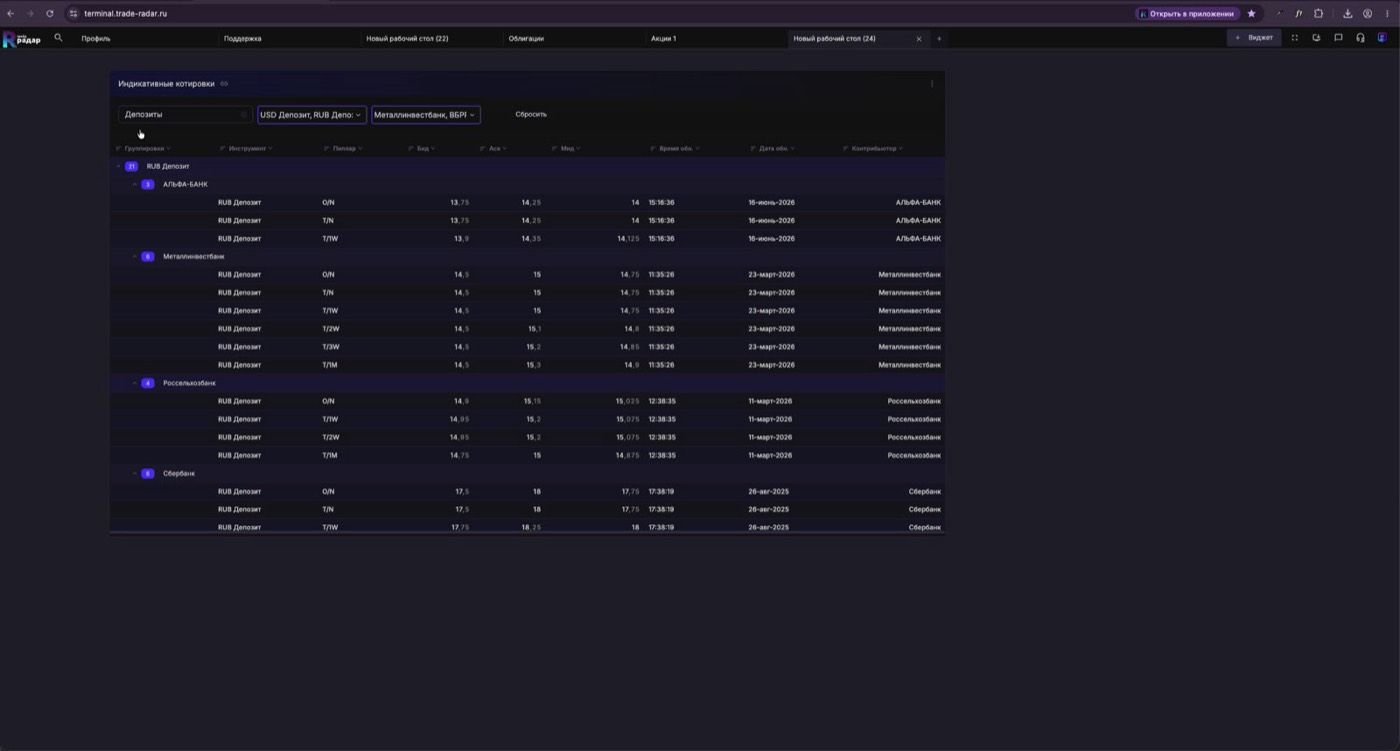The image size is (1400, 751).
Task: Collapse the Металлинвестбанк group
Action: 135,257
